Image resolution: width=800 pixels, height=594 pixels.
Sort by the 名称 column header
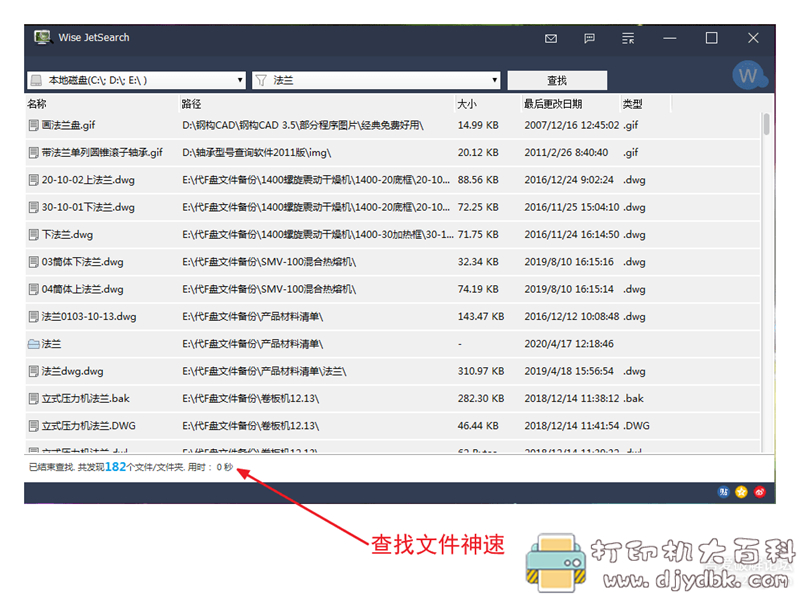click(37, 104)
